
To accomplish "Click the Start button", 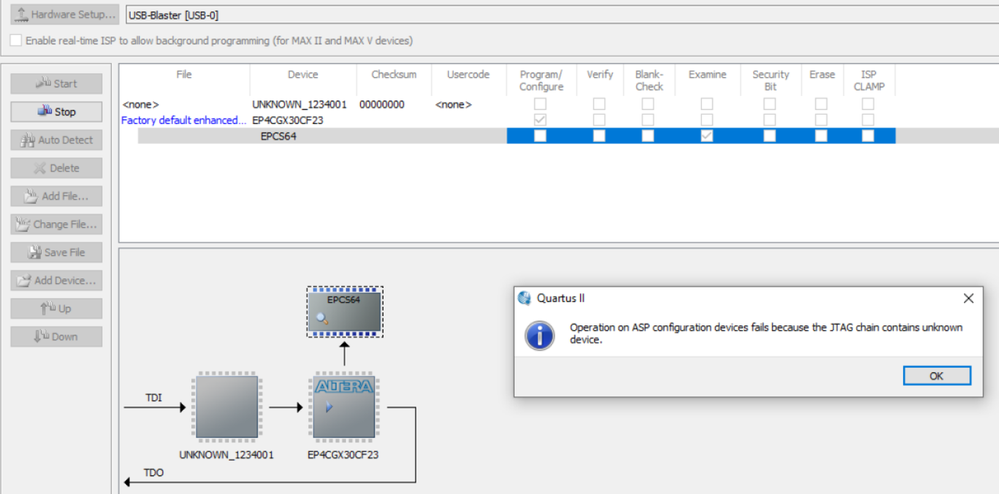I will (56, 84).
